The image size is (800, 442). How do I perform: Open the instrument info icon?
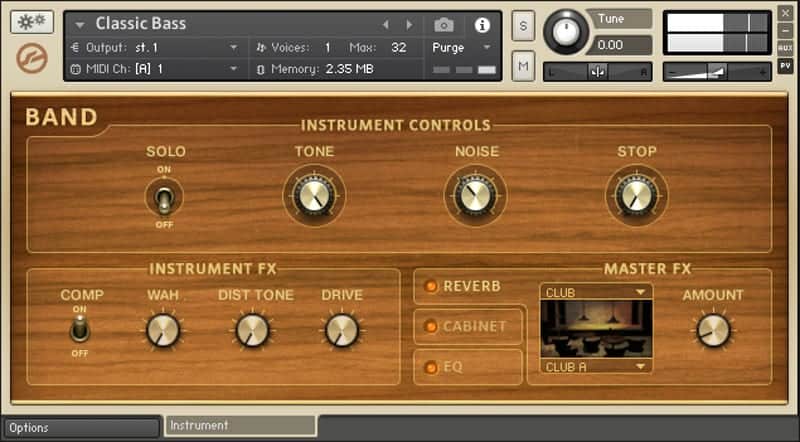tap(482, 24)
